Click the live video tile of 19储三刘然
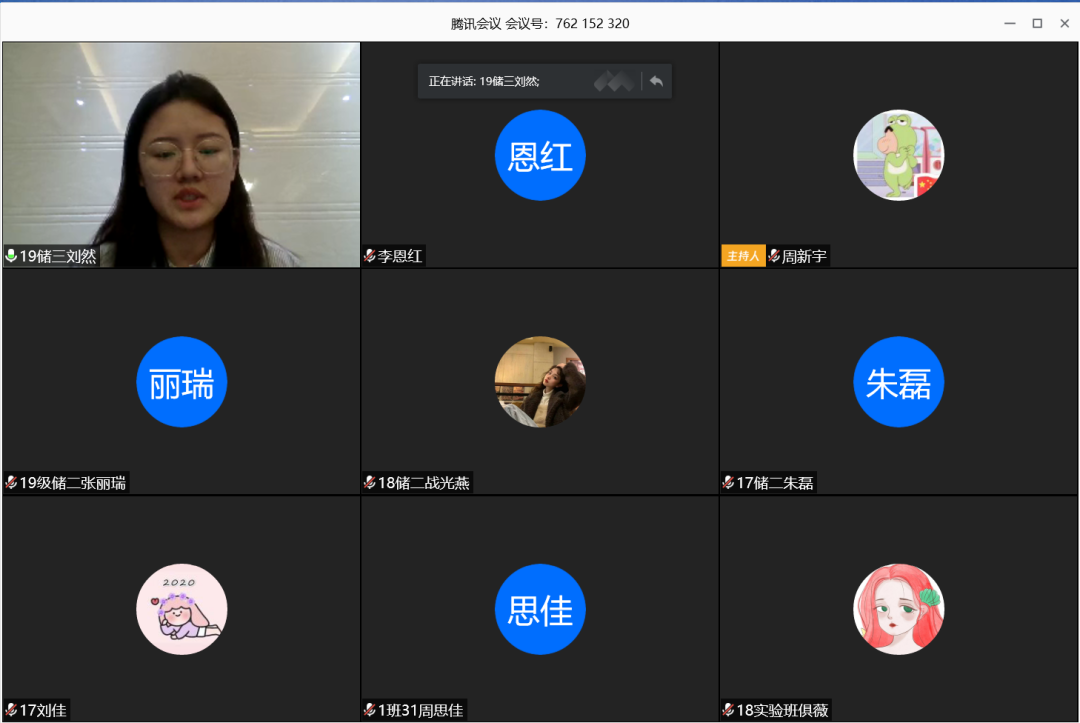The image size is (1080, 723). click(181, 150)
